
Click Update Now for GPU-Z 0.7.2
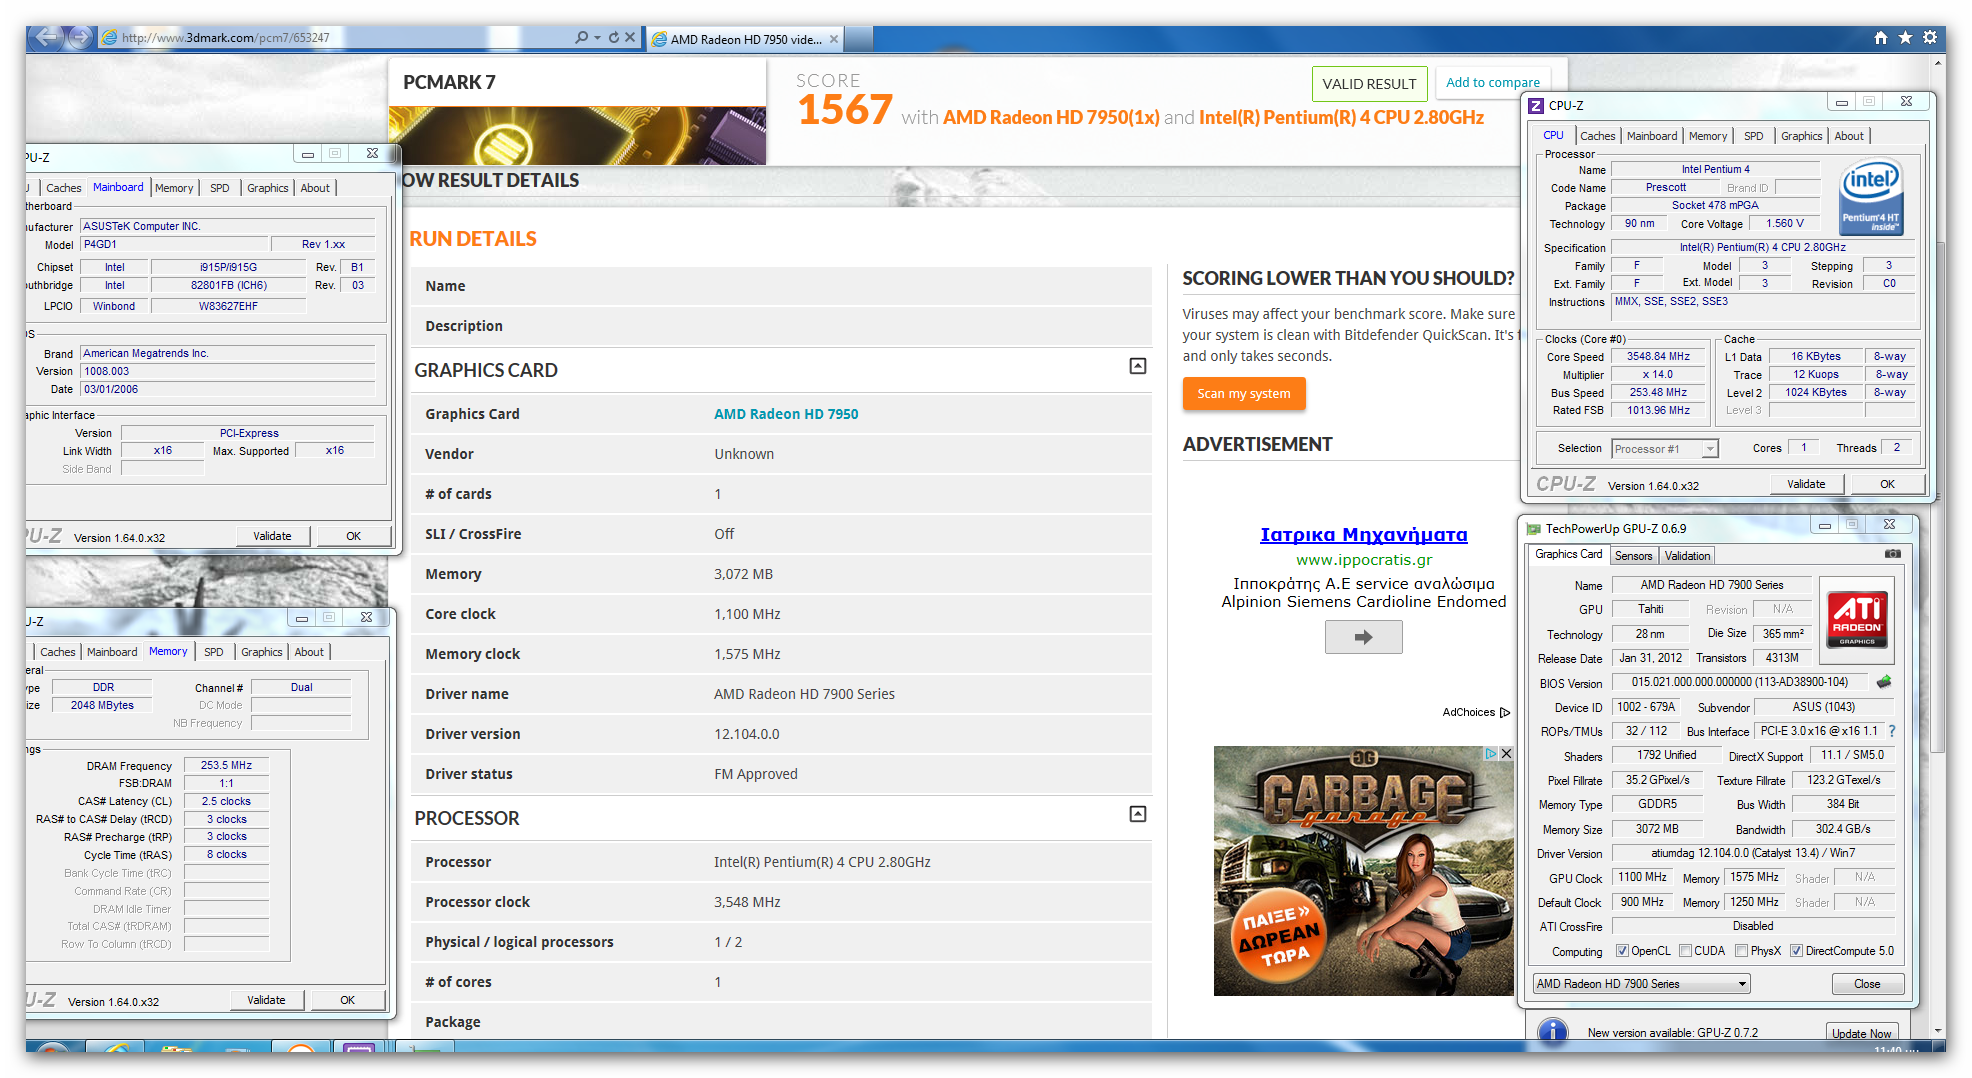click(1861, 1033)
